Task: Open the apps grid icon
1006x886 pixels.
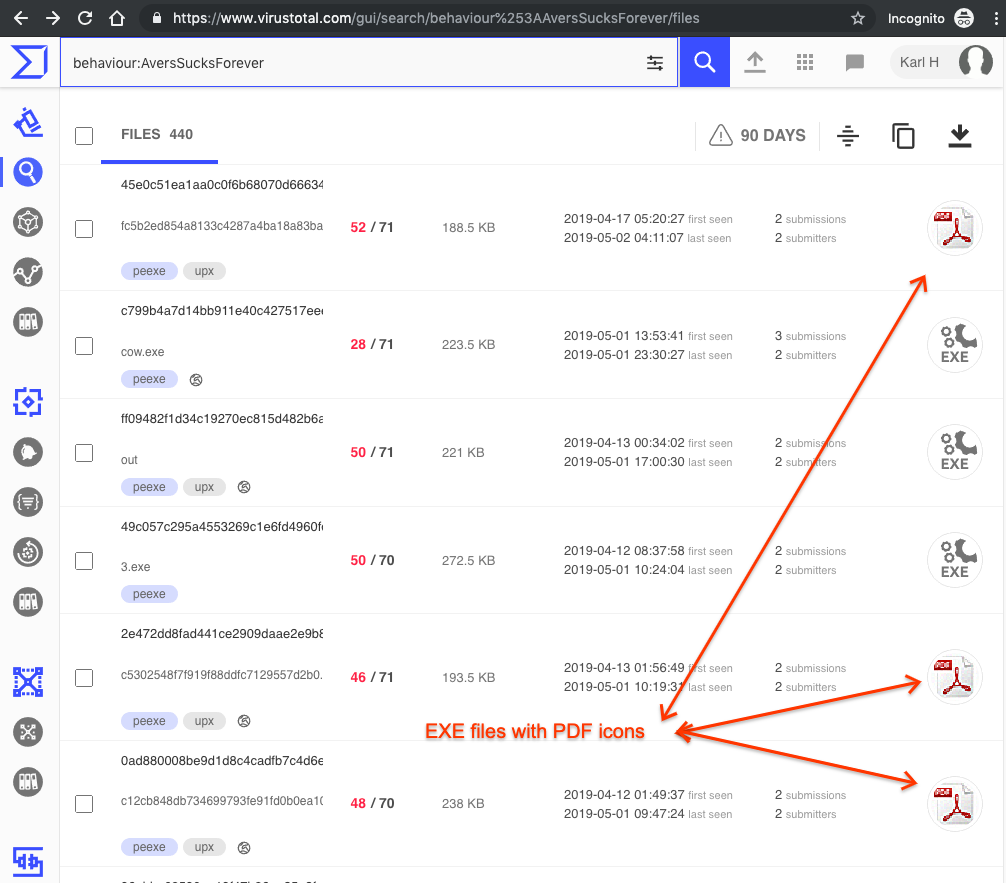Action: tap(805, 62)
